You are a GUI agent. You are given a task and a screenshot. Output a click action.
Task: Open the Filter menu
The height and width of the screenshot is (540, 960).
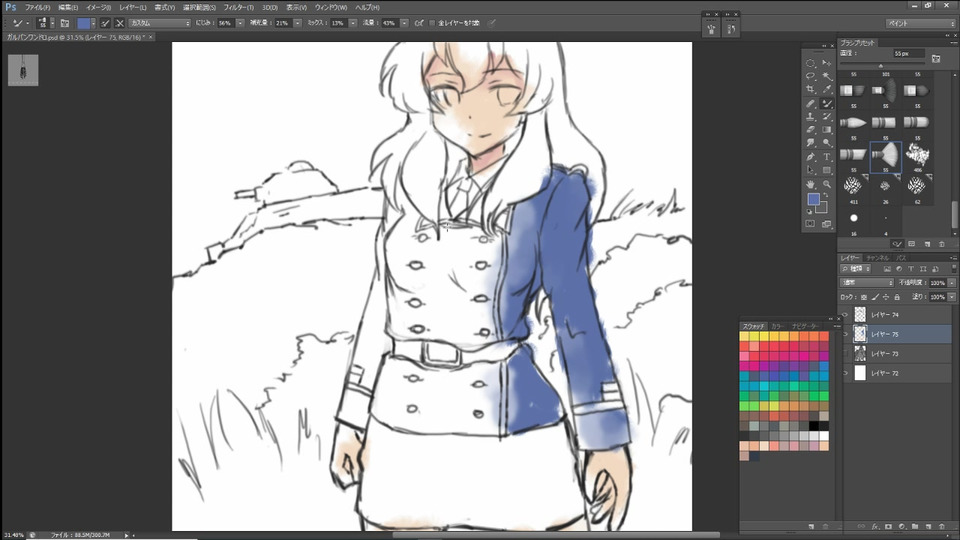tap(238, 7)
